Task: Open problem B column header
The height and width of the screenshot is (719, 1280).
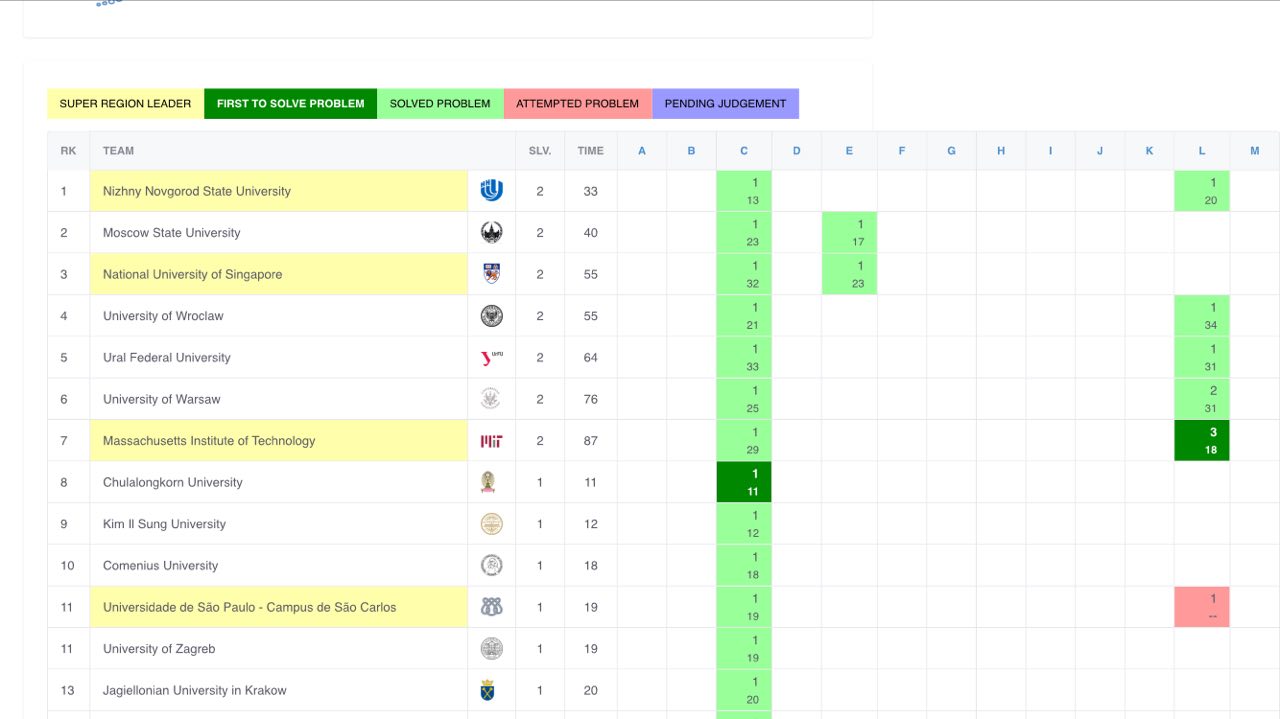Action: tap(691, 151)
